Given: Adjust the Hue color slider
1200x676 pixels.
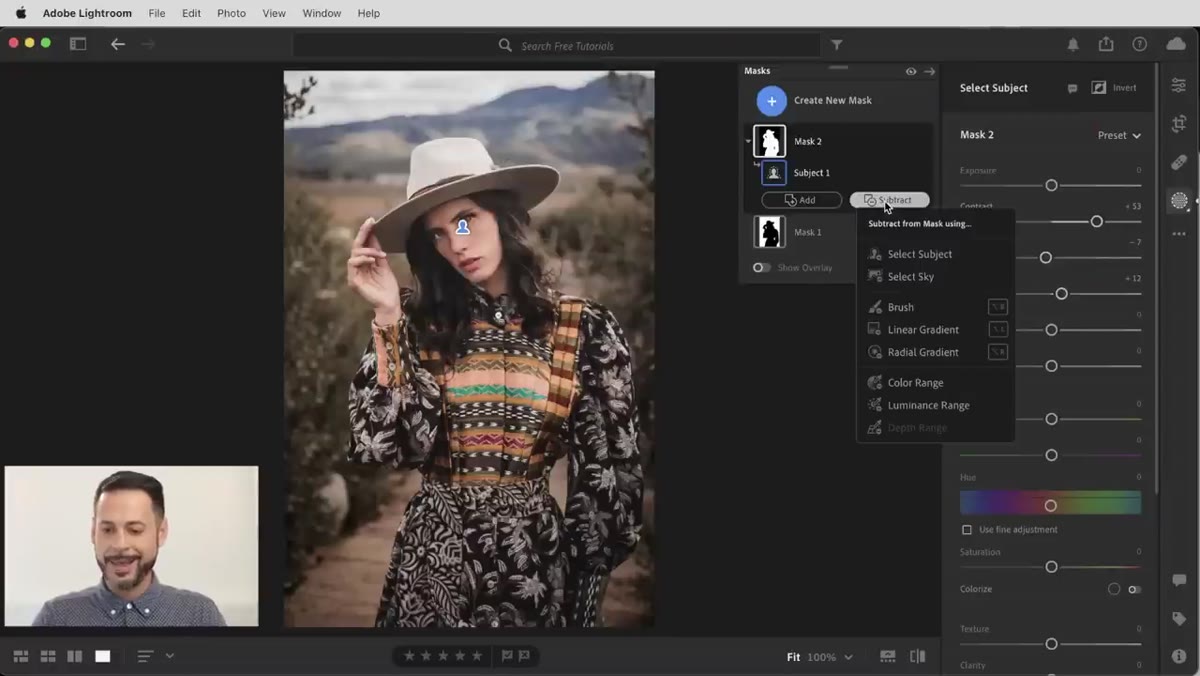Looking at the screenshot, I should click(1050, 503).
